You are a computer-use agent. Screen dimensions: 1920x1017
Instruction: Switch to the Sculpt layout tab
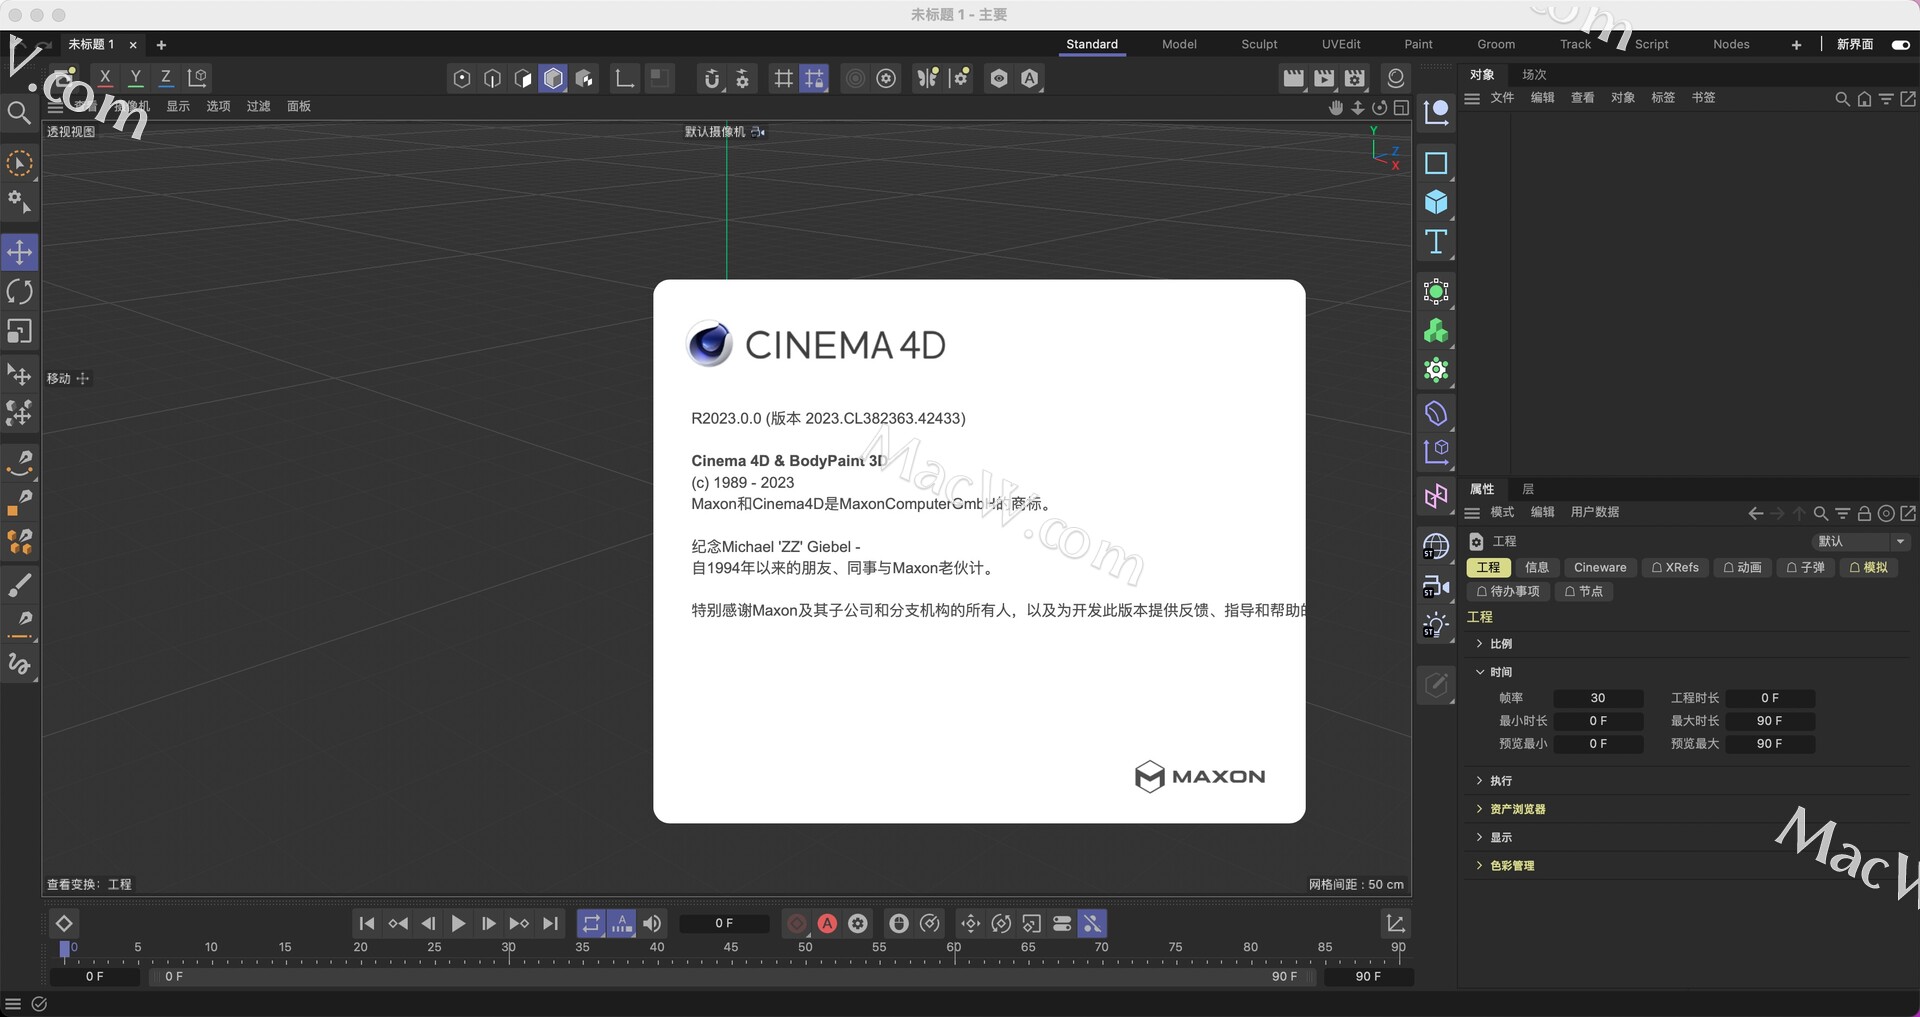tap(1259, 44)
